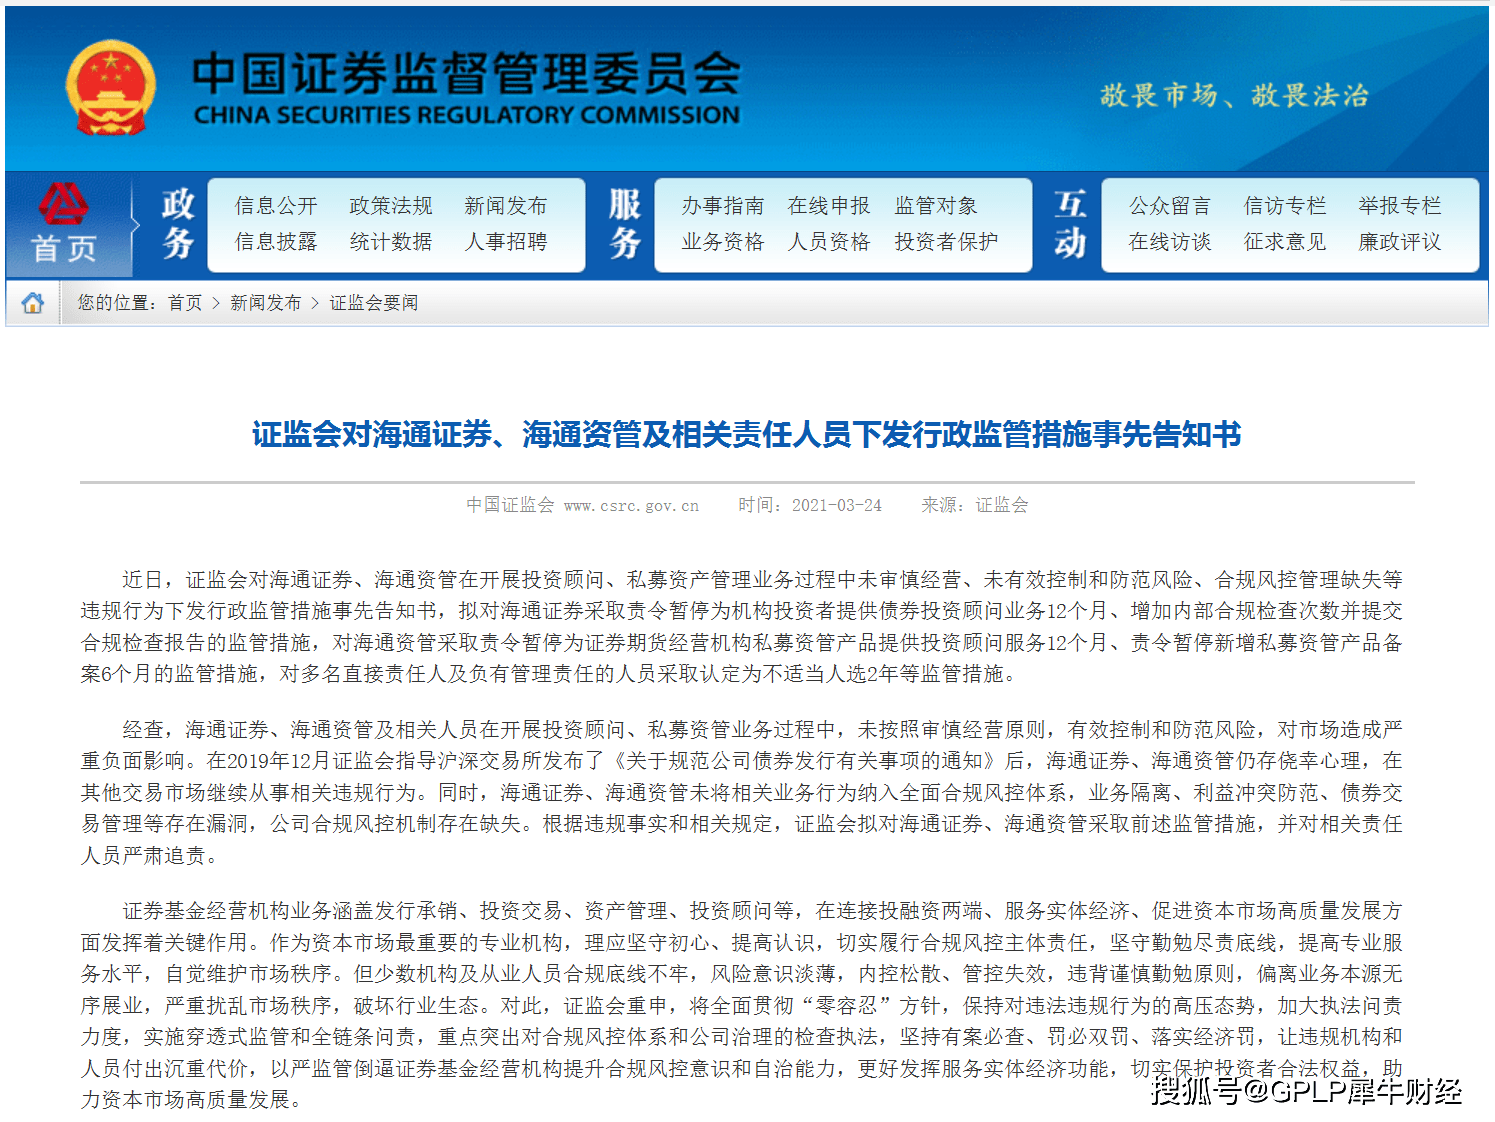Screen dimensions: 1495x1122
Task: Open 监管对象 link
Action: coord(936,206)
